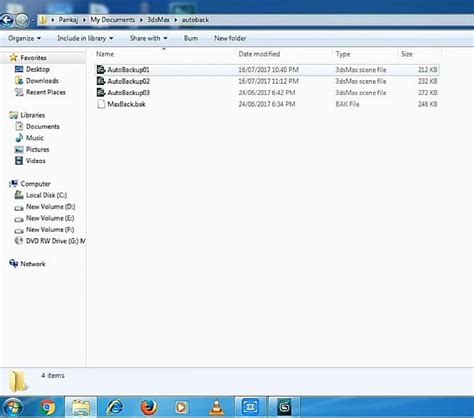This screenshot has height=418, width=474.
Task: Click the Network icon in sidebar
Action: [13, 264]
